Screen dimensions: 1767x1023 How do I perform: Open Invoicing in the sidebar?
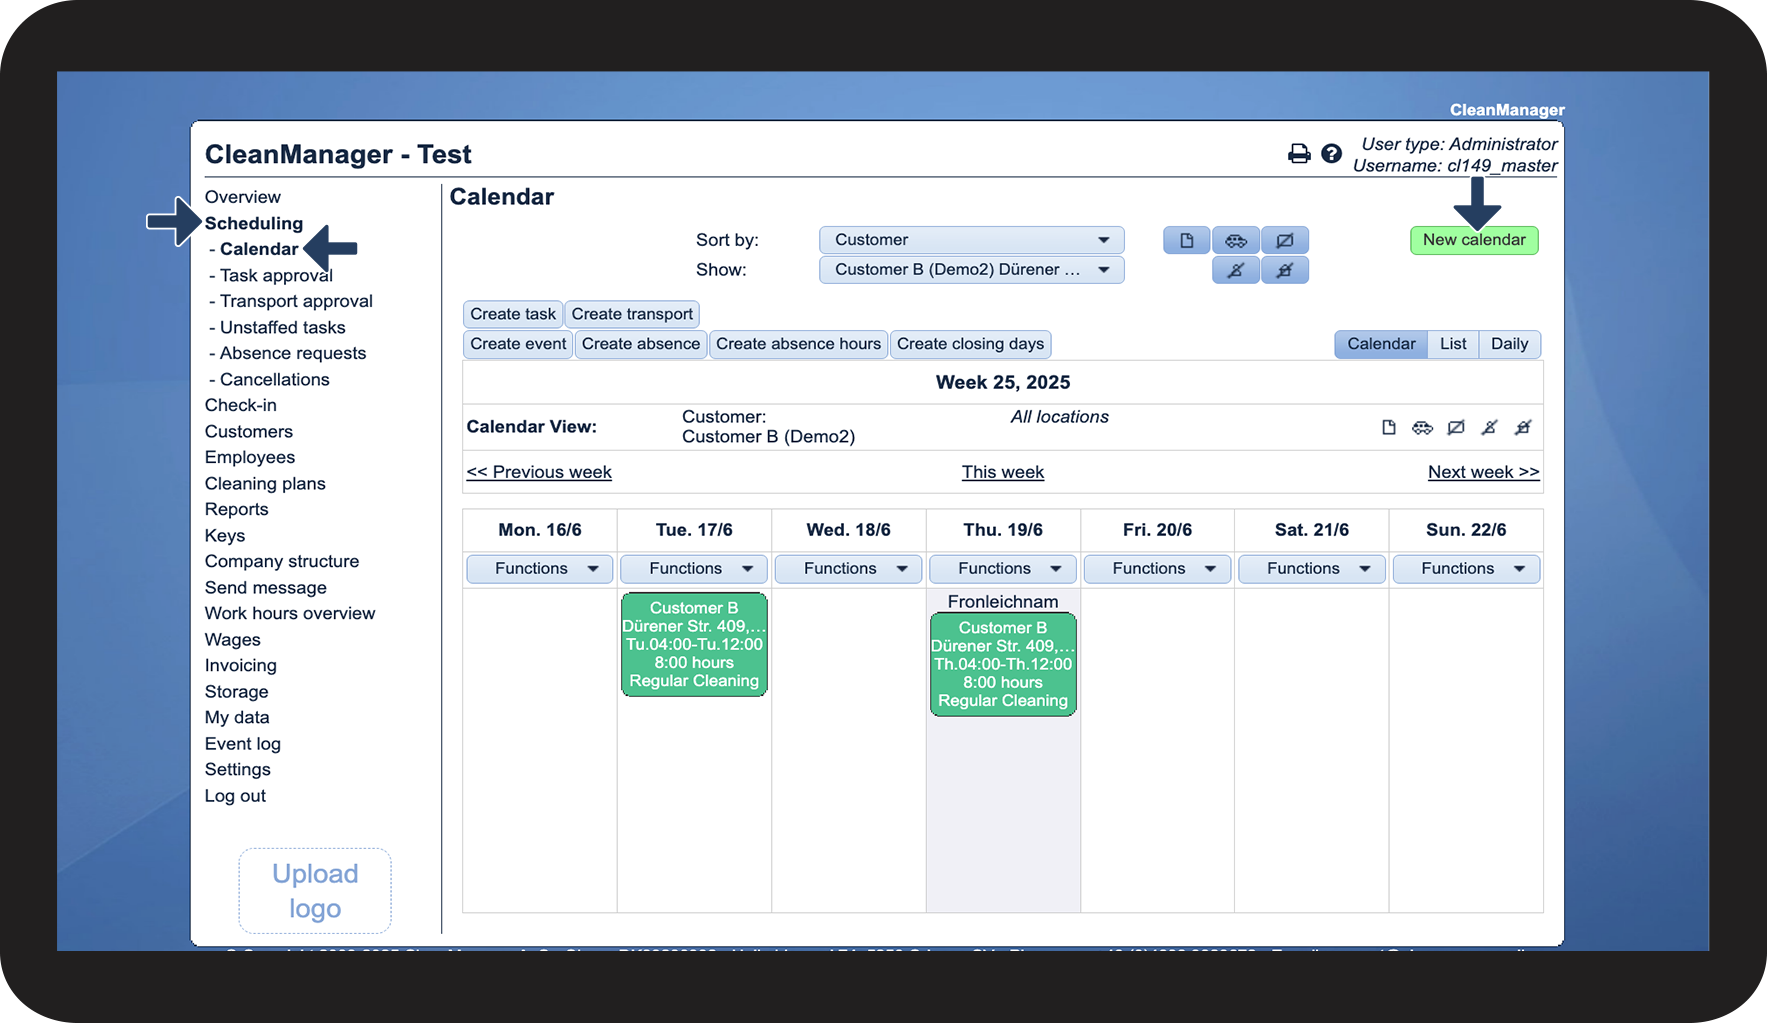tap(241, 665)
